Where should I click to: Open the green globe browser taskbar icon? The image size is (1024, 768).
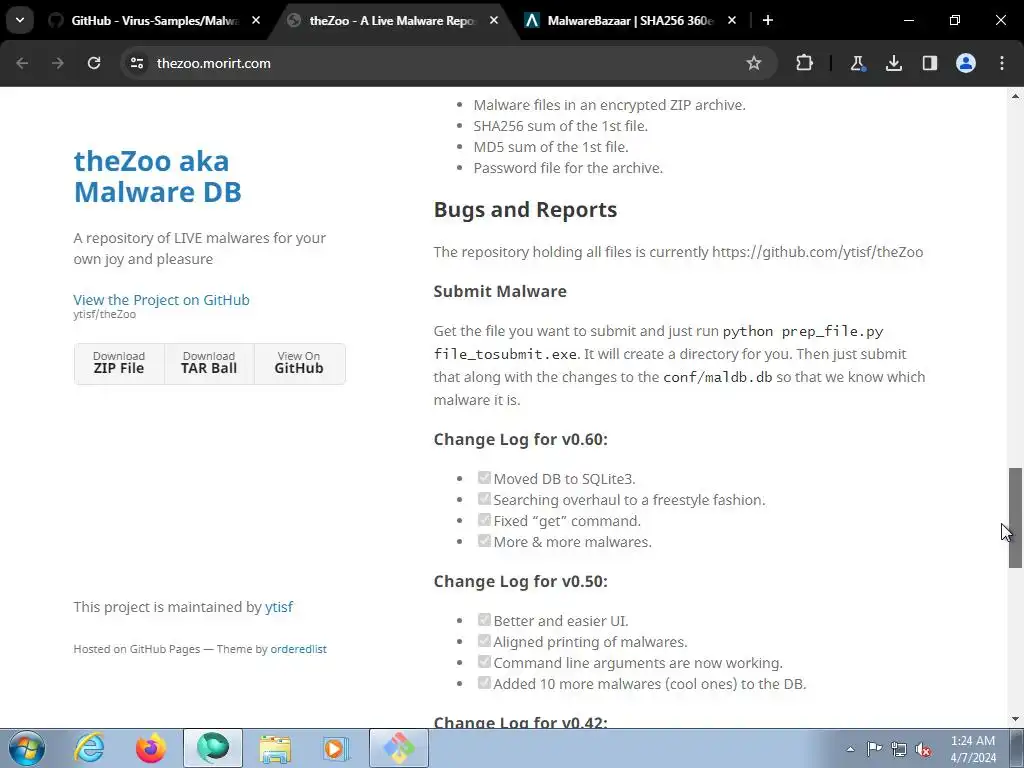(x=213, y=748)
